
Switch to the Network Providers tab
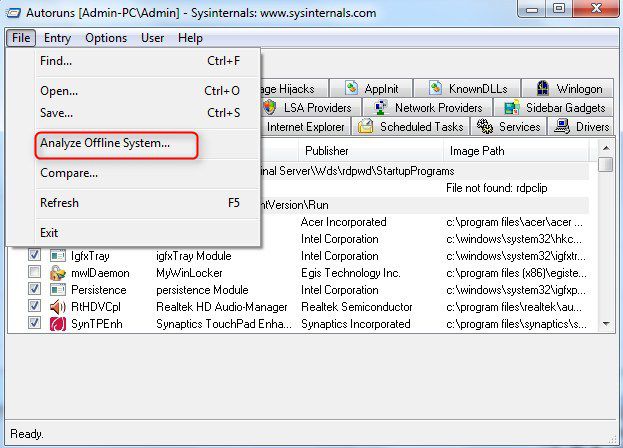[428, 107]
